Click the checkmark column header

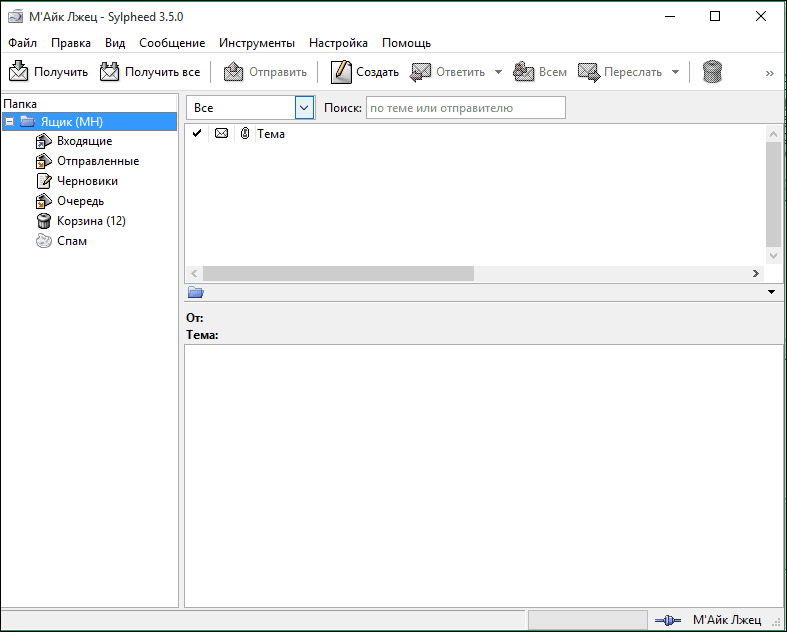(x=197, y=134)
